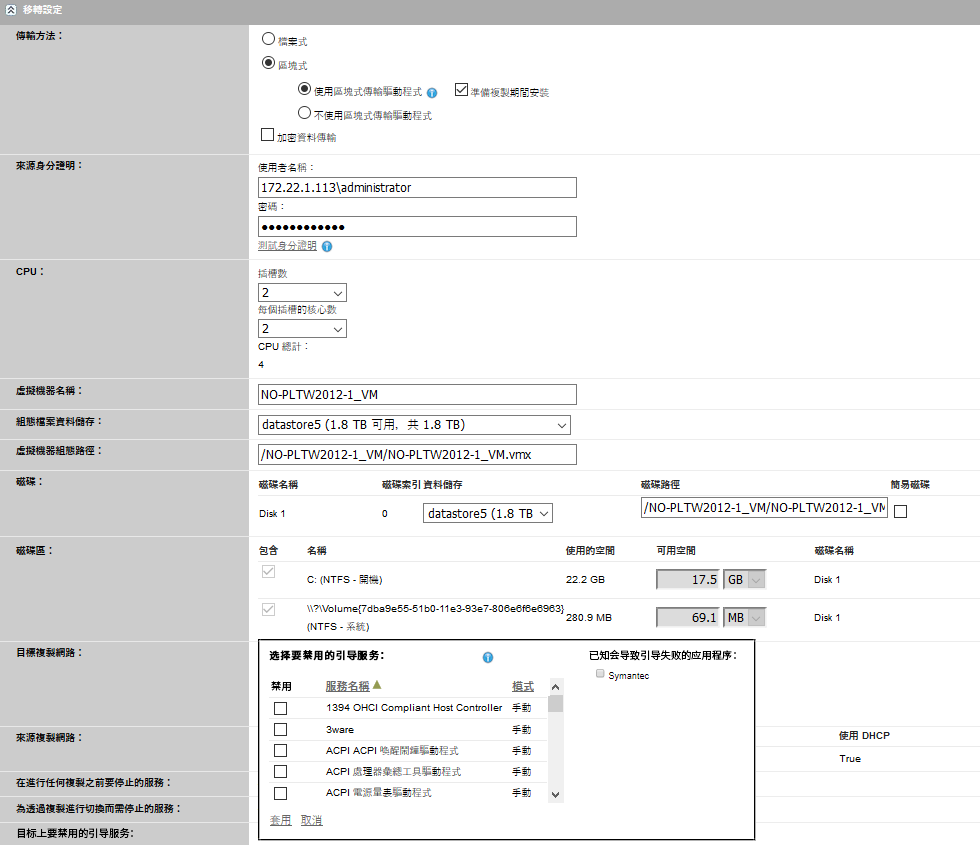The width and height of the screenshot is (980, 845).
Task: Click sort arrow beside 服務名稱 header
Action: coord(378,686)
